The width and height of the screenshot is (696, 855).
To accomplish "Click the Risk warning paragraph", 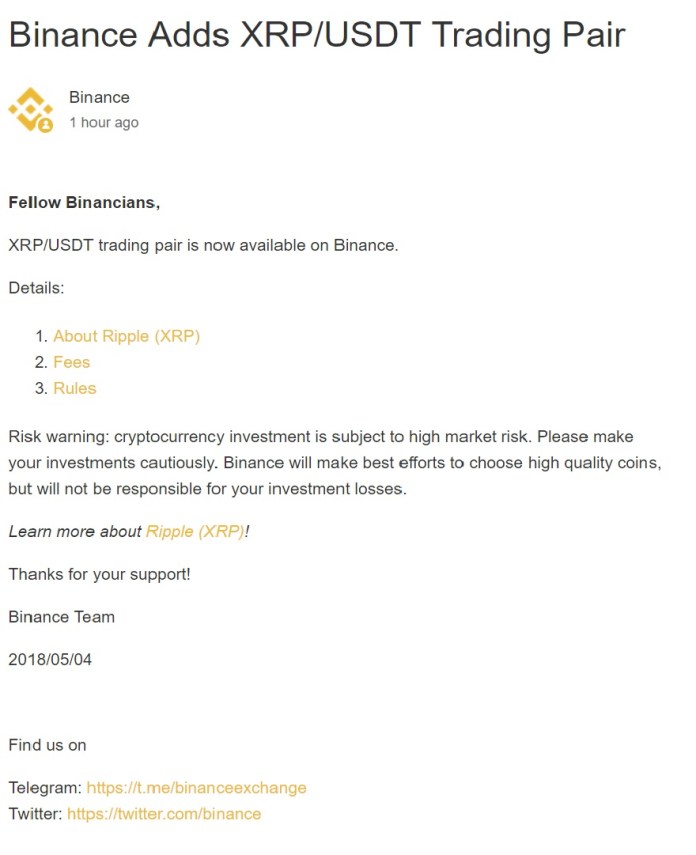I will [x=335, y=462].
